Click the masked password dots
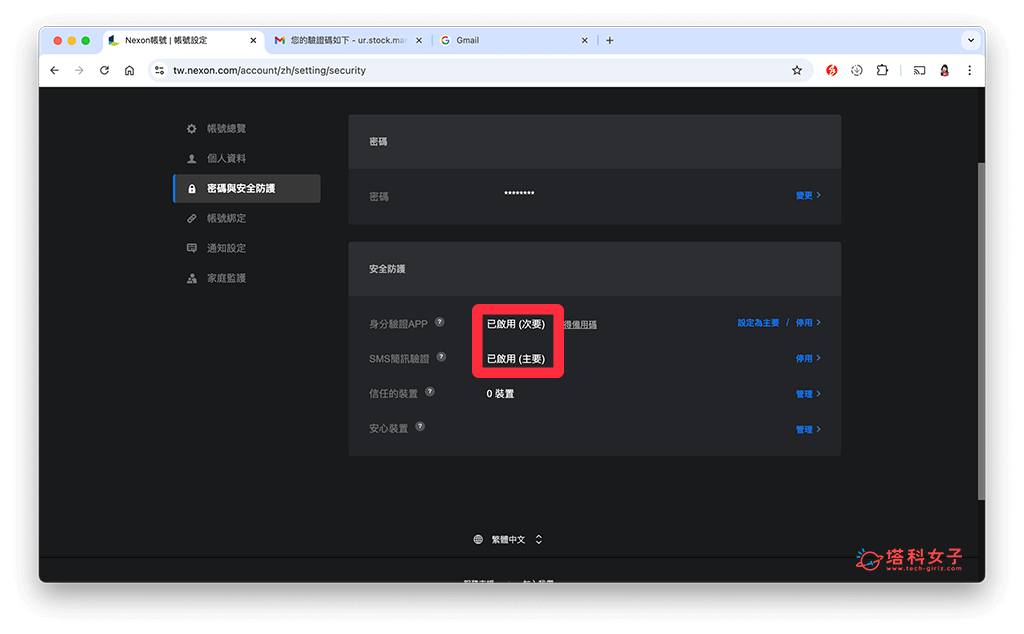Viewport: 1024px width, 634px height. [x=519, y=193]
